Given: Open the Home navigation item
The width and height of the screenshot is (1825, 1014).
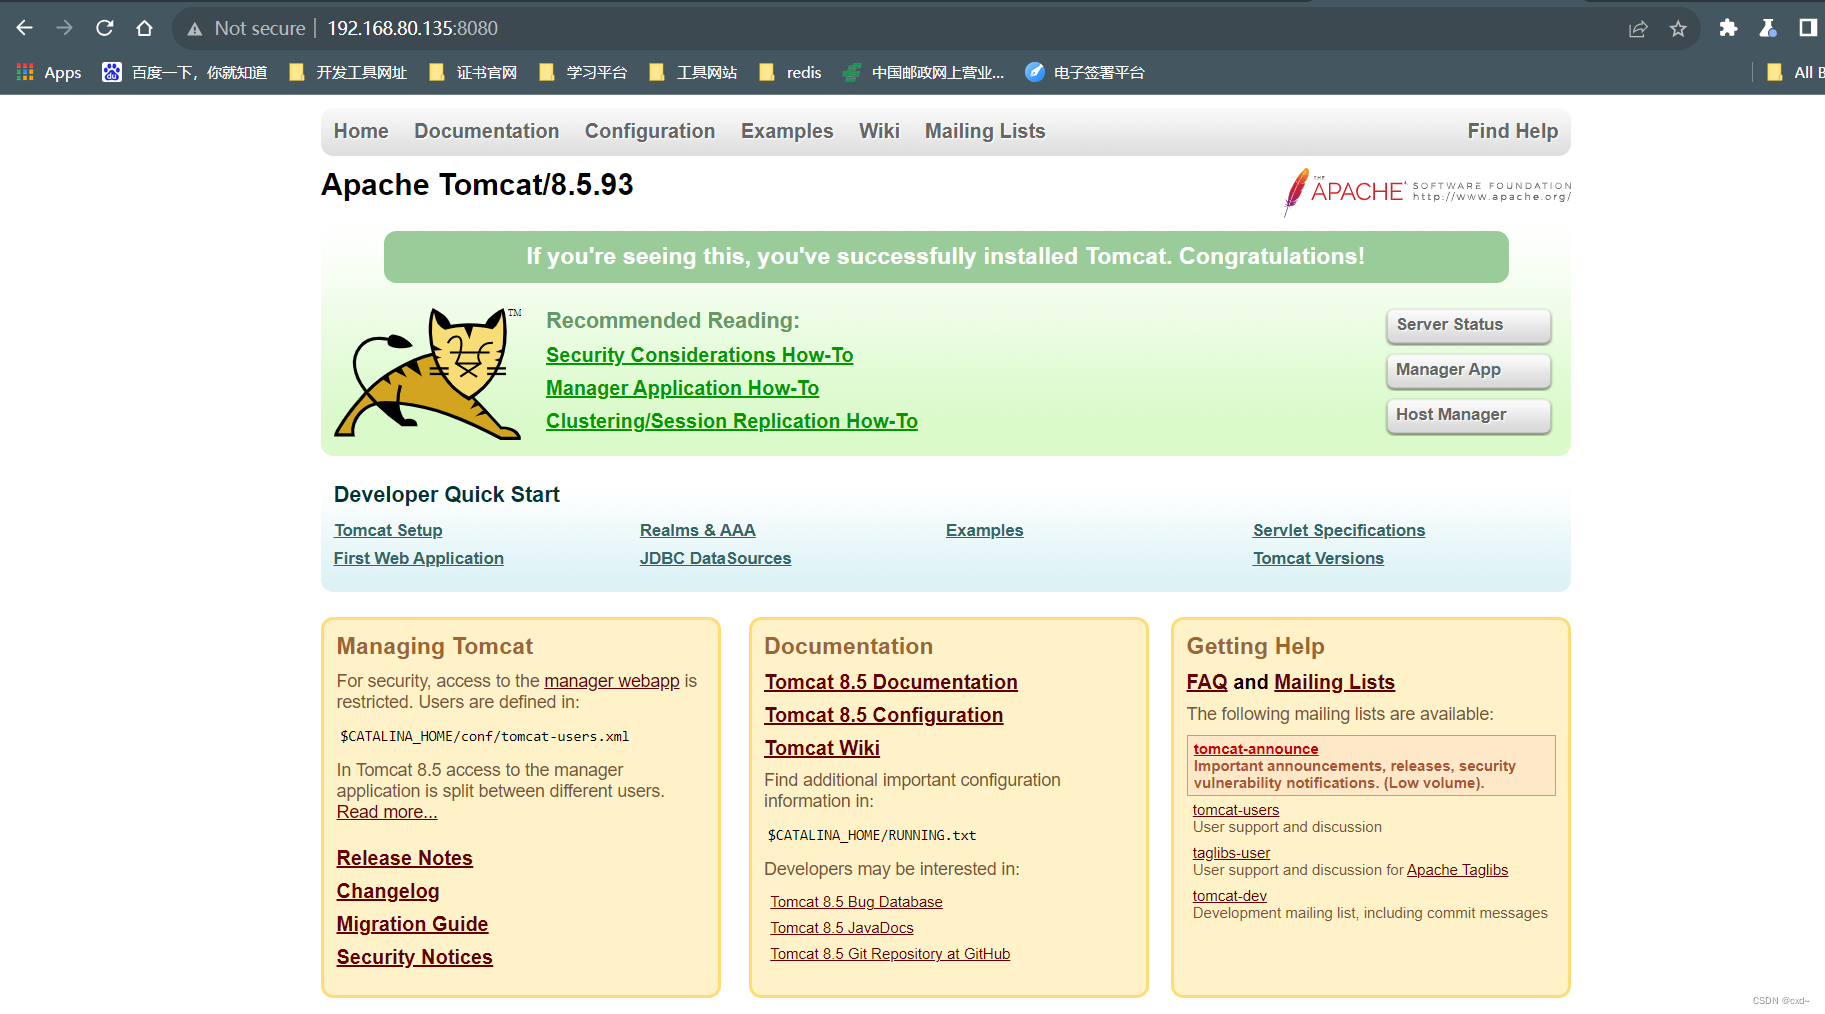Looking at the screenshot, I should 361,131.
